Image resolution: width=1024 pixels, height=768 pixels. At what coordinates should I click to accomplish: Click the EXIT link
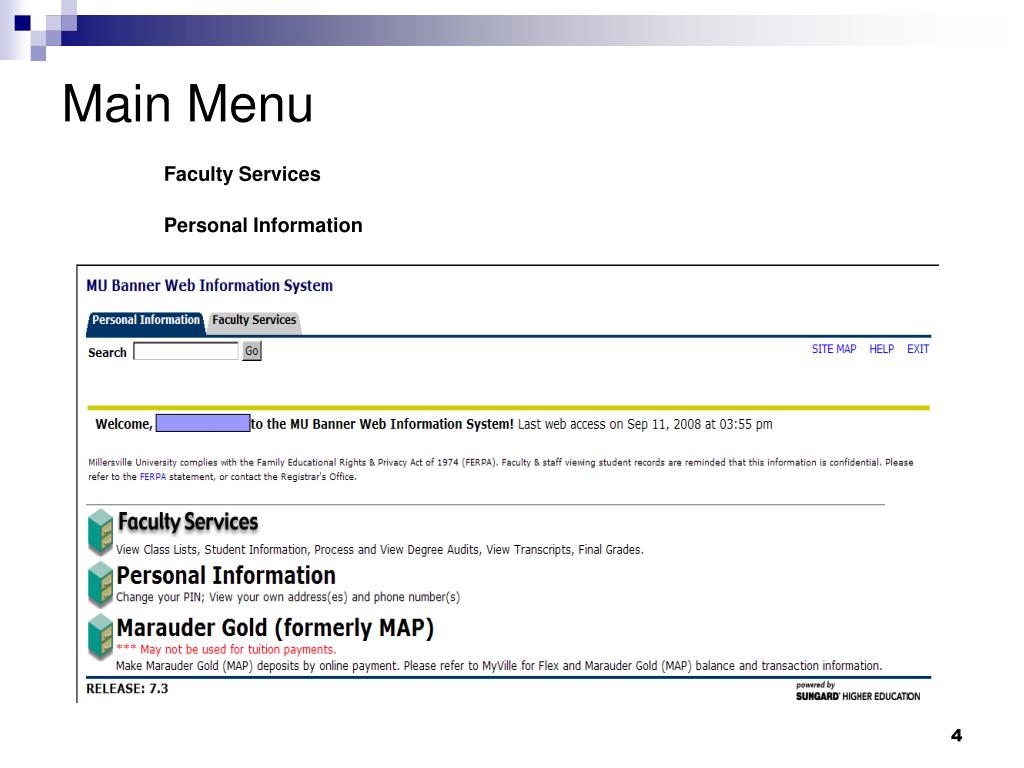(918, 349)
